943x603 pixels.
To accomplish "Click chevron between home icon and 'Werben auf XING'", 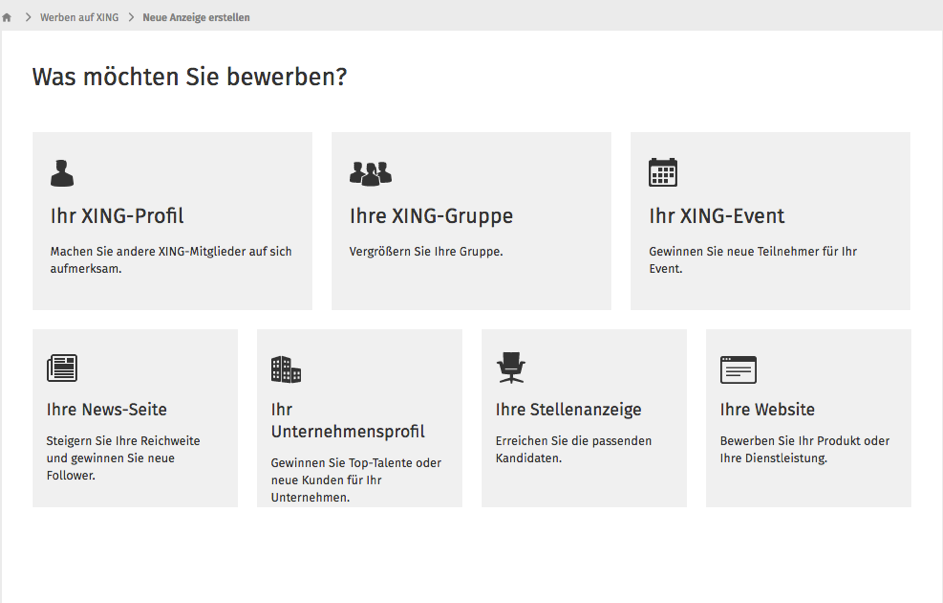I will pos(28,17).
